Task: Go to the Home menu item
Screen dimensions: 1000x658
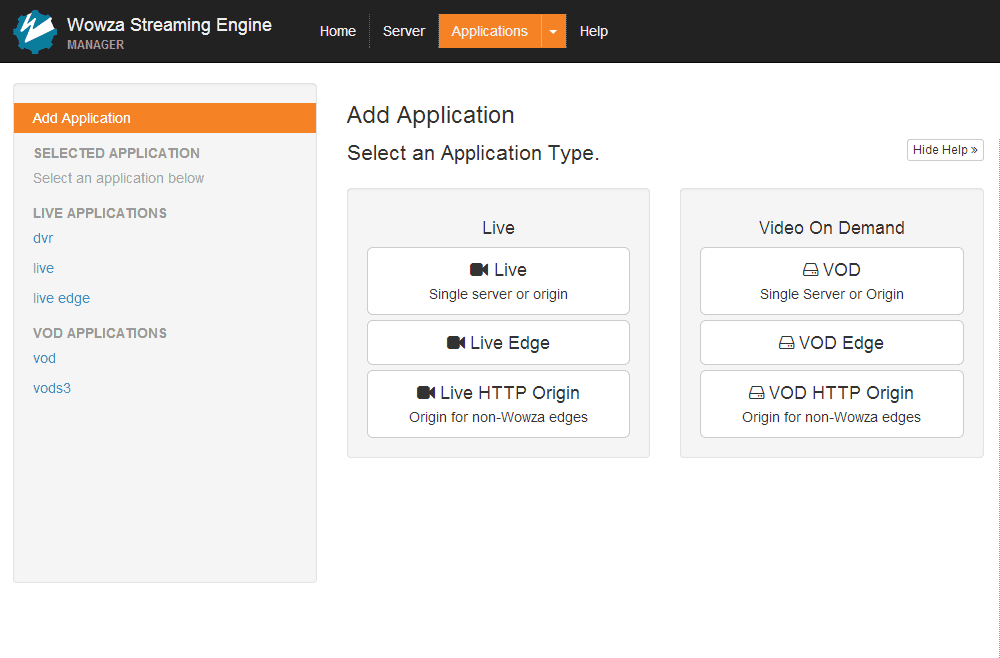Action: coord(337,31)
